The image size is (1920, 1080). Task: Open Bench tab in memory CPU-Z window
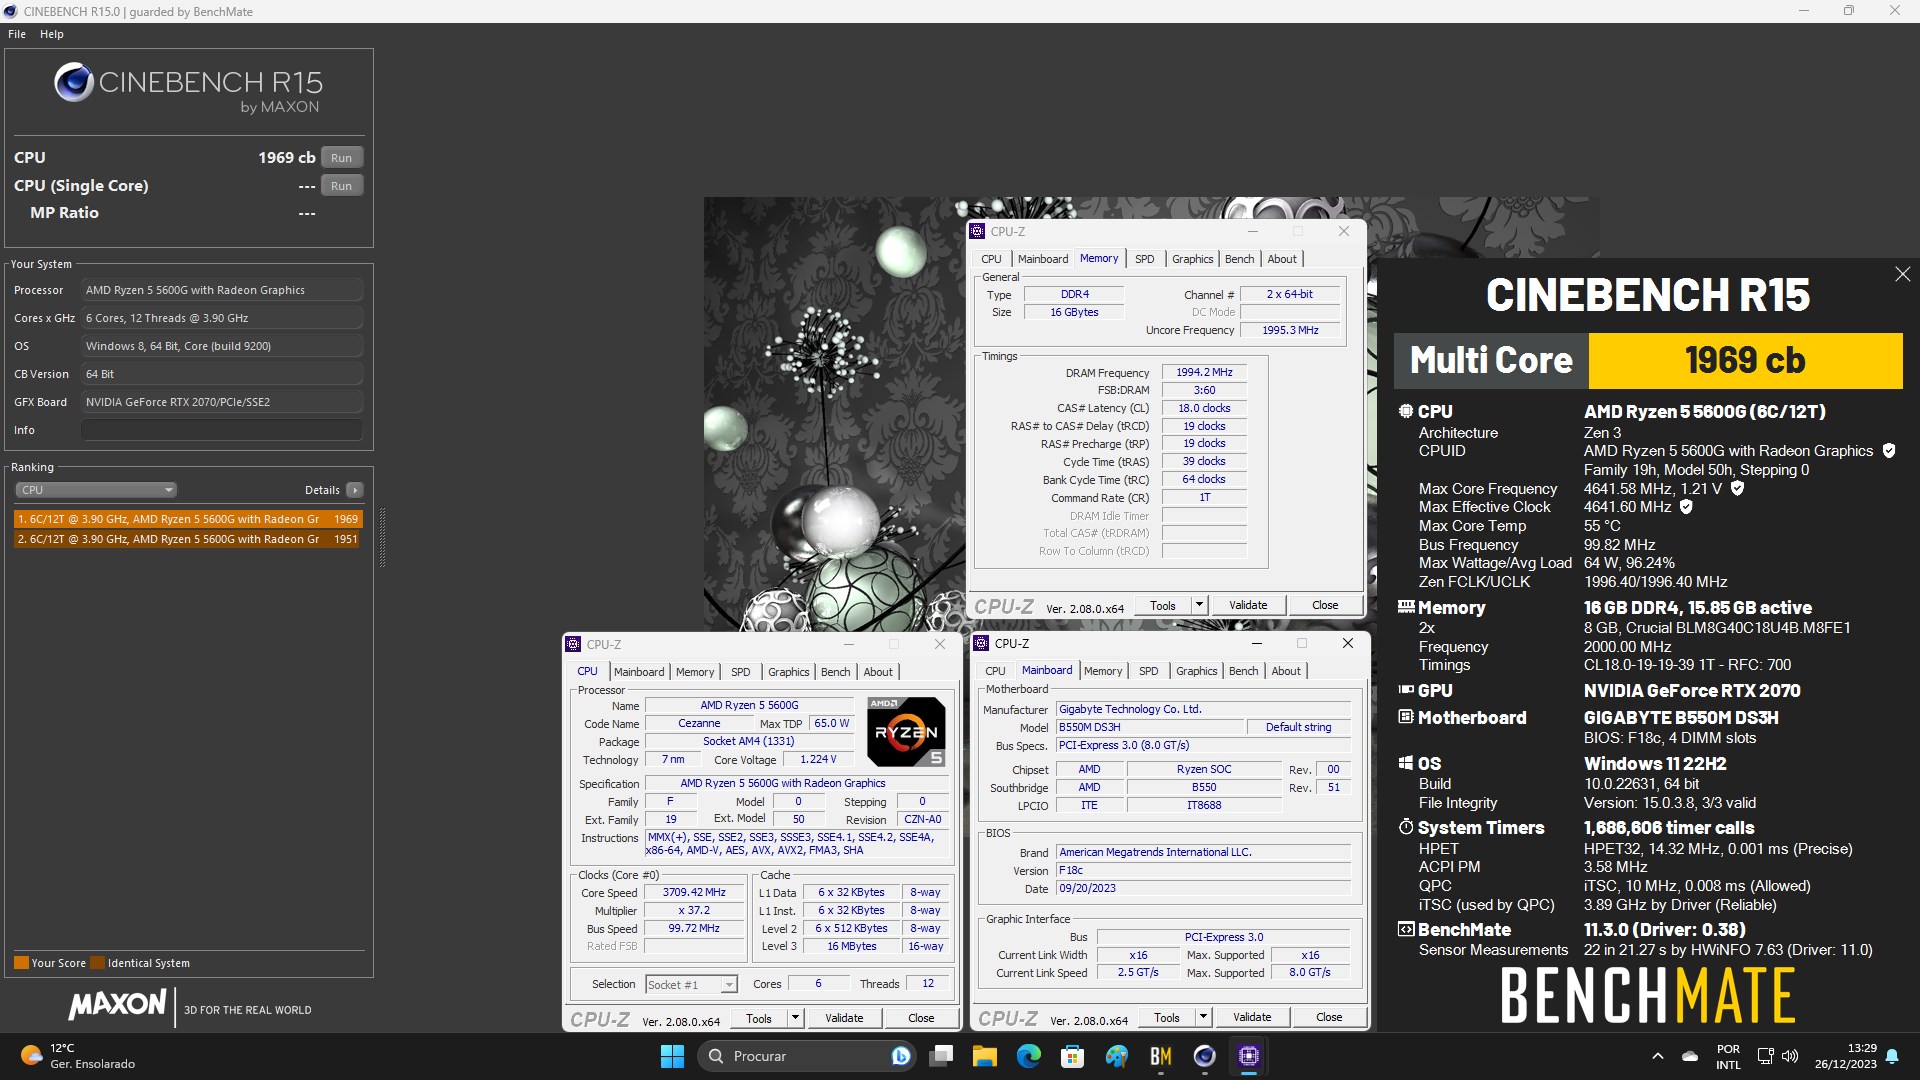click(1239, 259)
